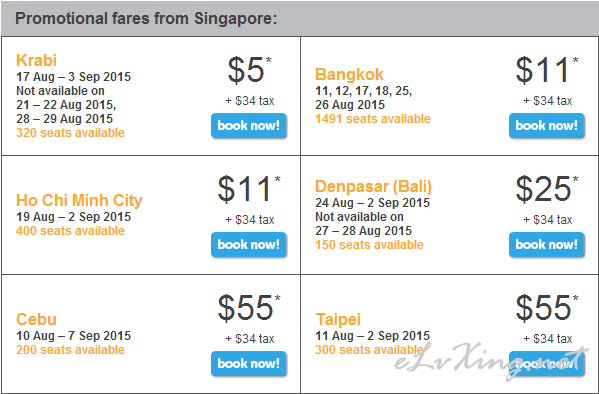Open the Taipei destination link
This screenshot has height=394, width=599.
[x=338, y=319]
